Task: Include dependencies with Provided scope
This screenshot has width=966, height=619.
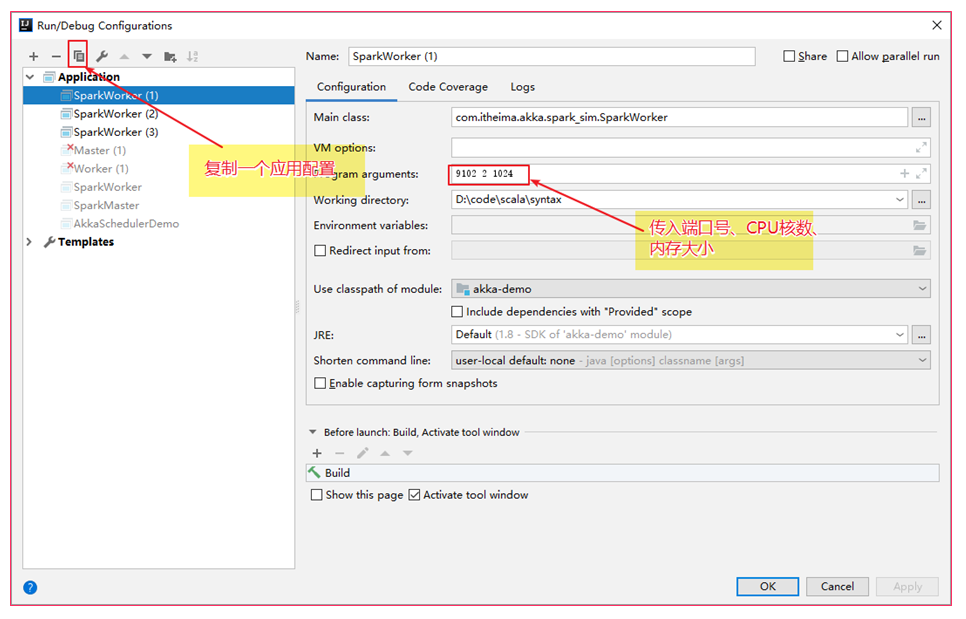Action: pos(457,312)
